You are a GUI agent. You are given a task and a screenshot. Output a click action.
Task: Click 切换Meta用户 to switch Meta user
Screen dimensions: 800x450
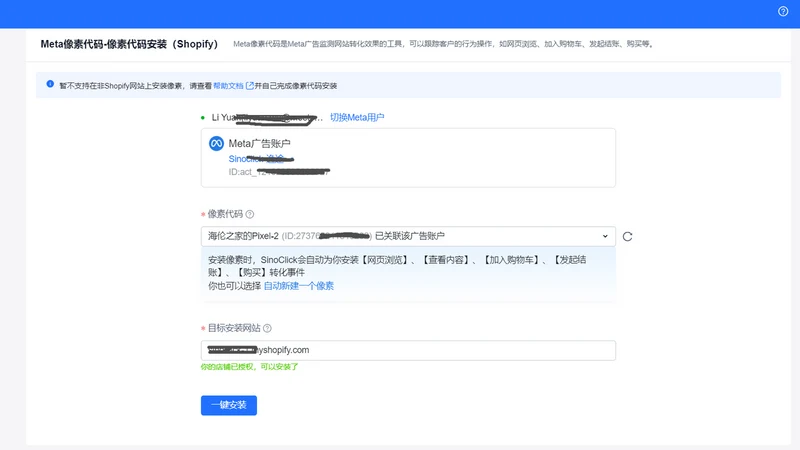(357, 117)
